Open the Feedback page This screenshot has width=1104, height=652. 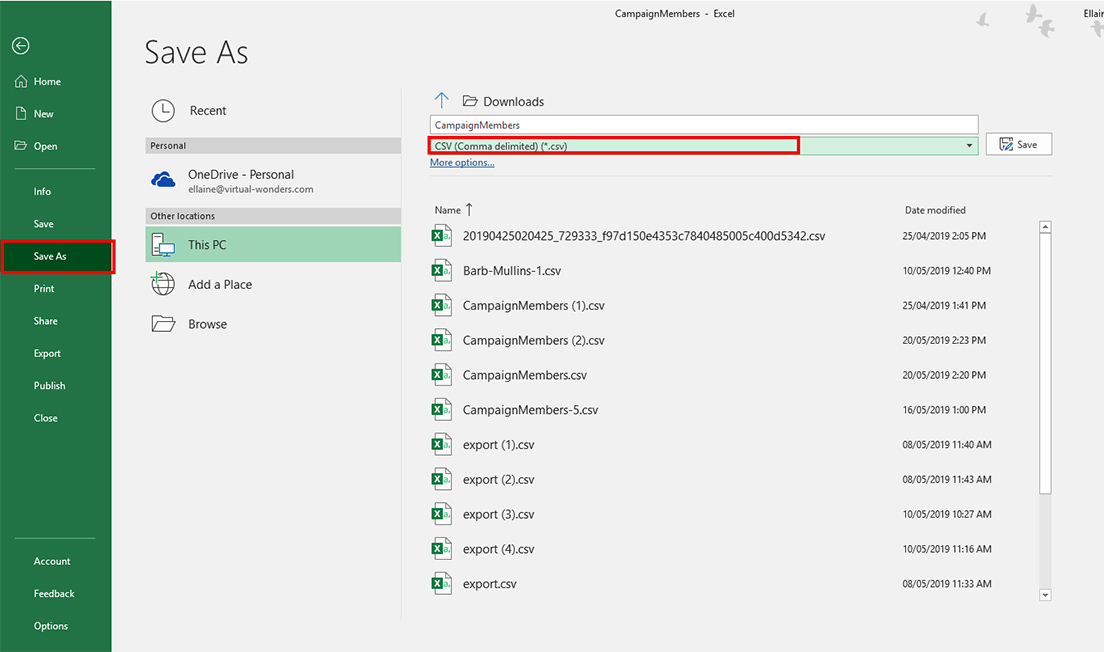coord(54,594)
